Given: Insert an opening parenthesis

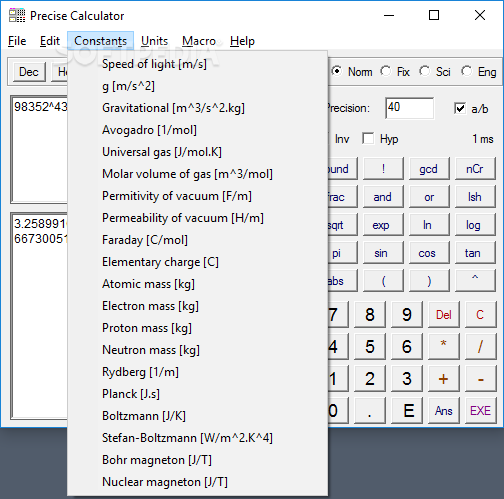Looking at the screenshot, I should coord(383,281).
